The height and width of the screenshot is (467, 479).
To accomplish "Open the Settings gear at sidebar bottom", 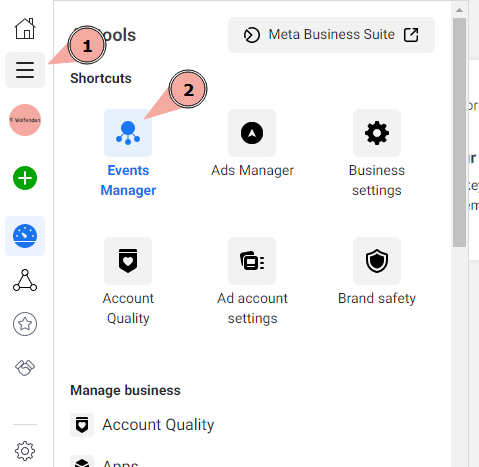I will [25, 451].
